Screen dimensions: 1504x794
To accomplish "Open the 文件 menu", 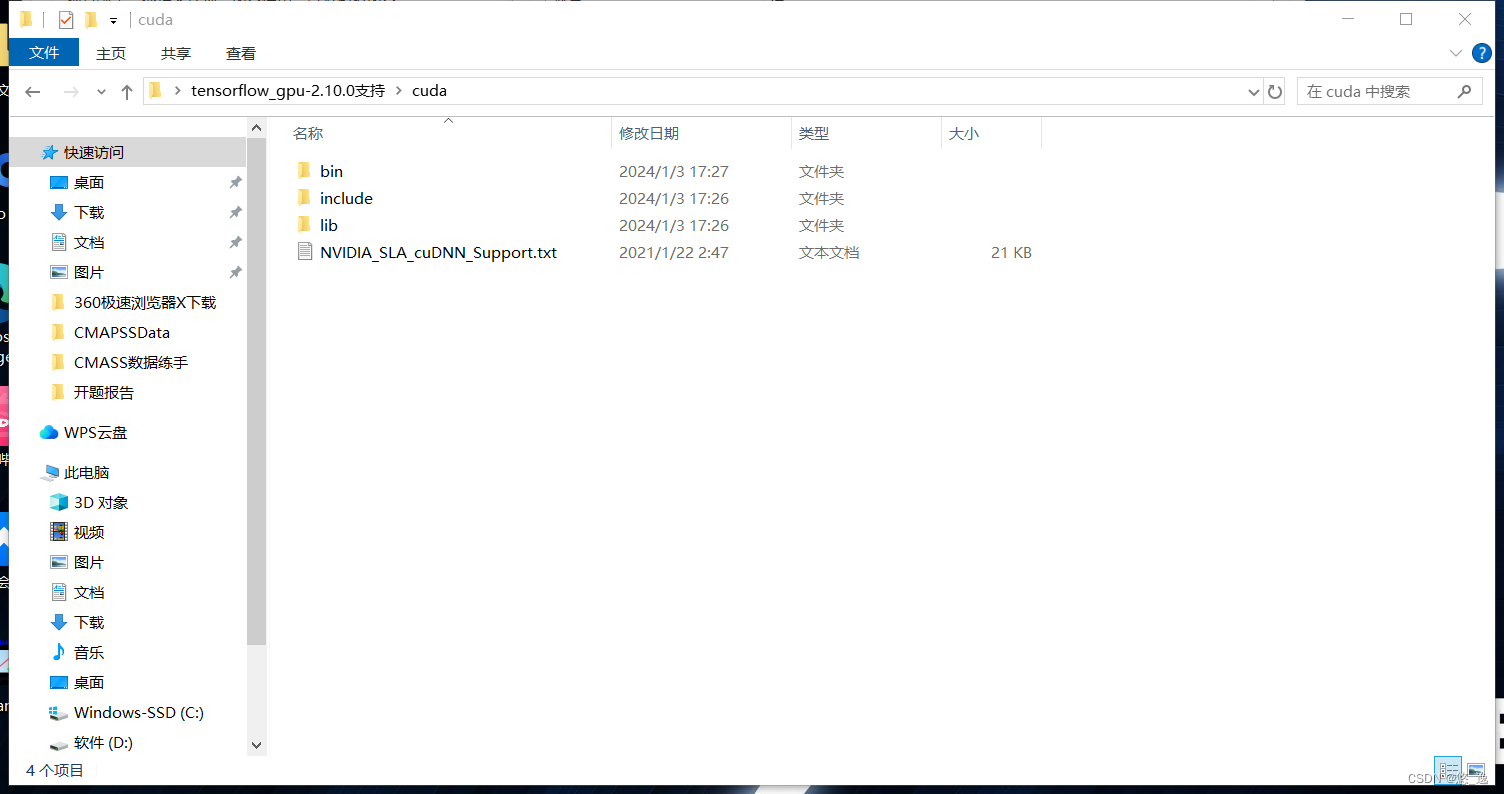I will tap(44, 53).
